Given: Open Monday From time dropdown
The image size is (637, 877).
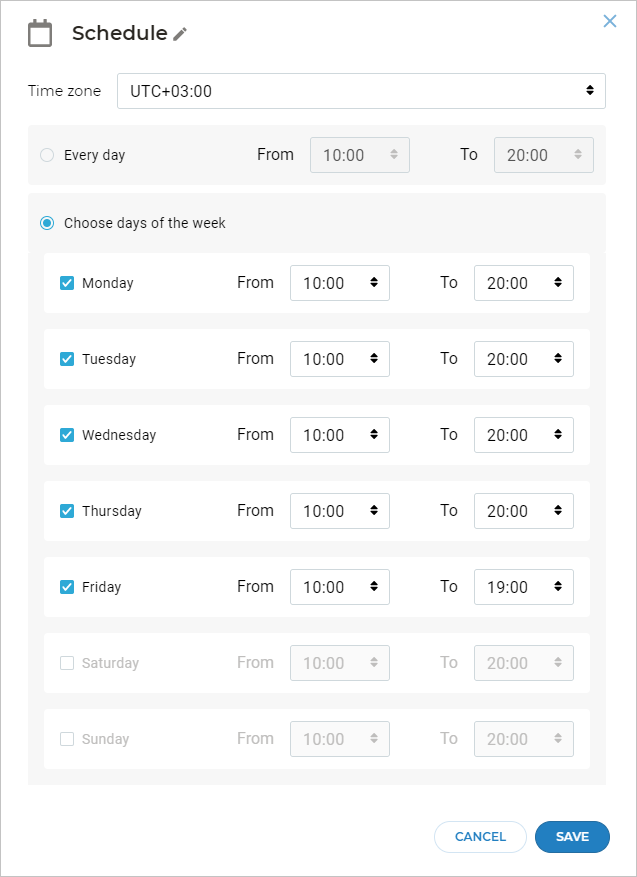Looking at the screenshot, I should tap(340, 283).
